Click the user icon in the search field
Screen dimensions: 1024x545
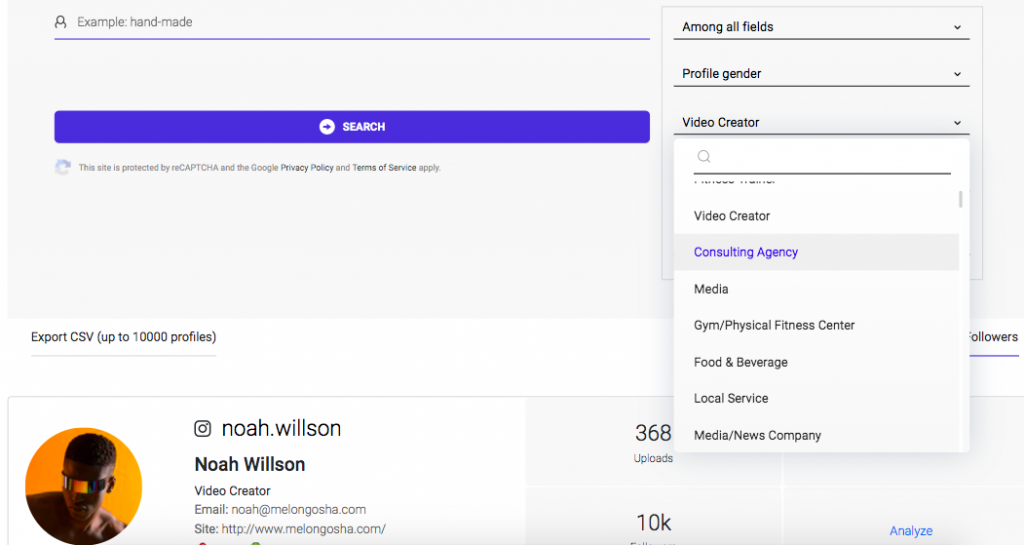pos(60,22)
